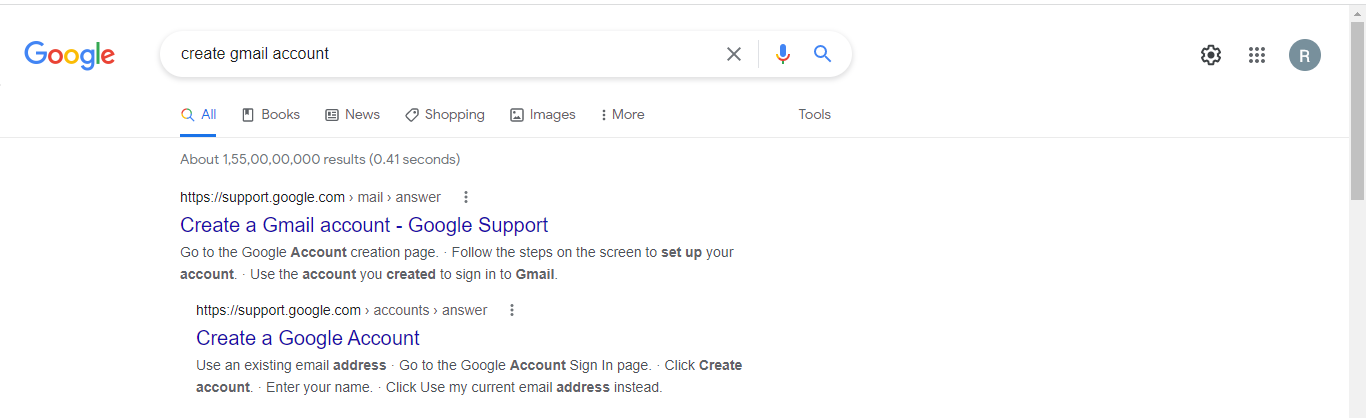
Task: Open the Google apps grid
Action: tap(1257, 55)
